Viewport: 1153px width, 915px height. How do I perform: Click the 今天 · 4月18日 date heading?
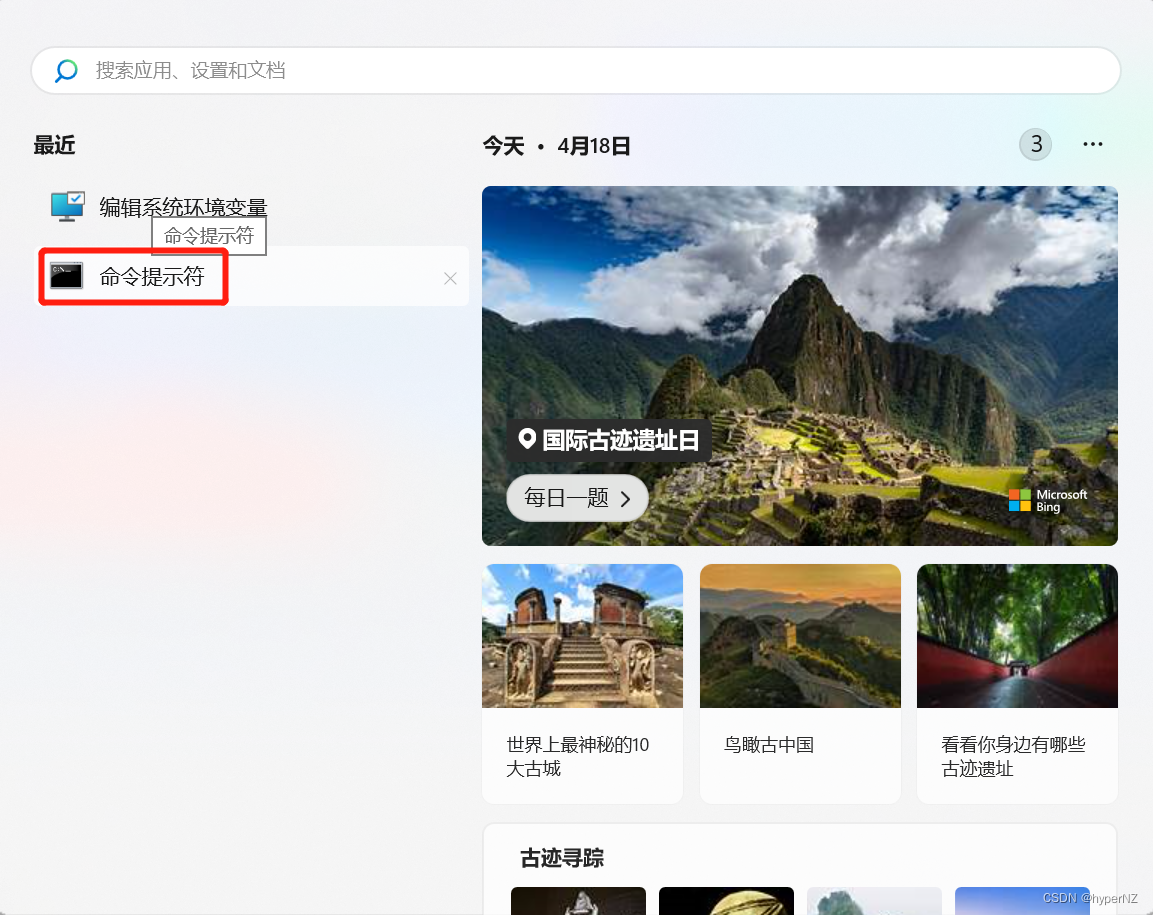(x=557, y=146)
